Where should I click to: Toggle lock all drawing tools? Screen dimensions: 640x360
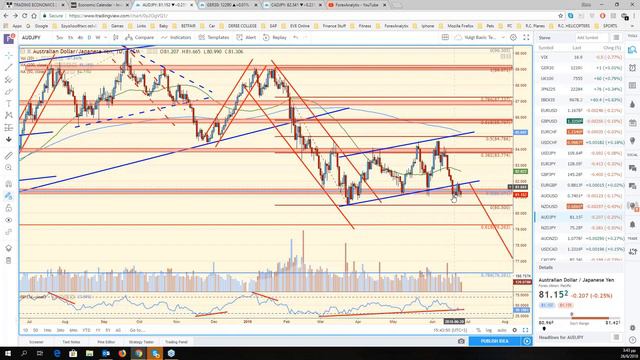(9, 208)
